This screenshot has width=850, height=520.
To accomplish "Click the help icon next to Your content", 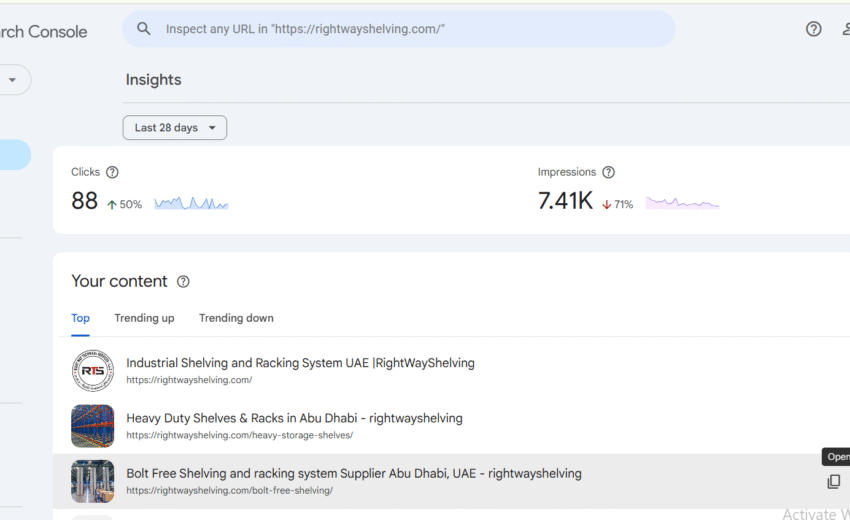I will pos(183,282).
